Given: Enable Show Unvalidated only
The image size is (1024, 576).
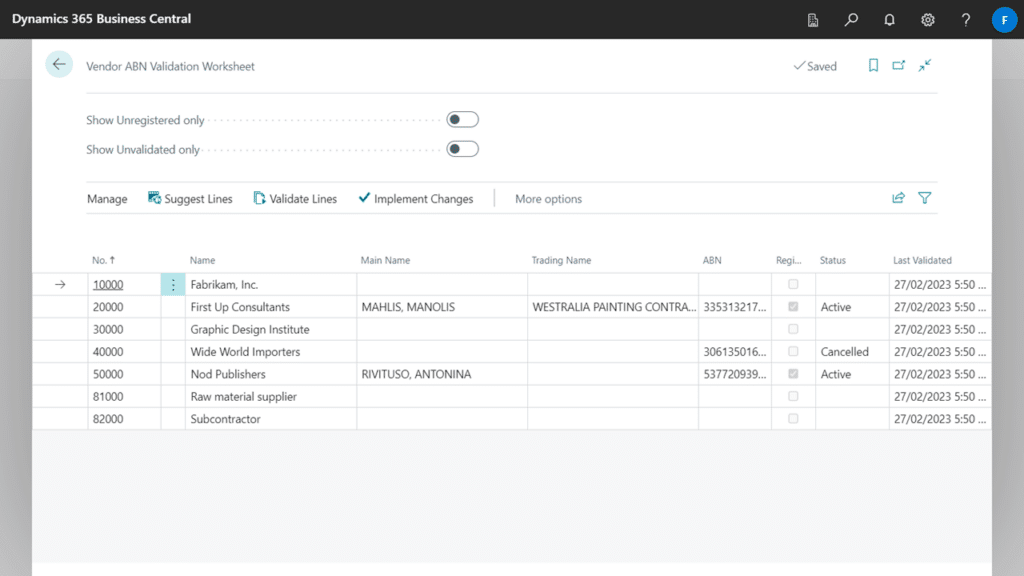Looking at the screenshot, I should (x=462, y=148).
